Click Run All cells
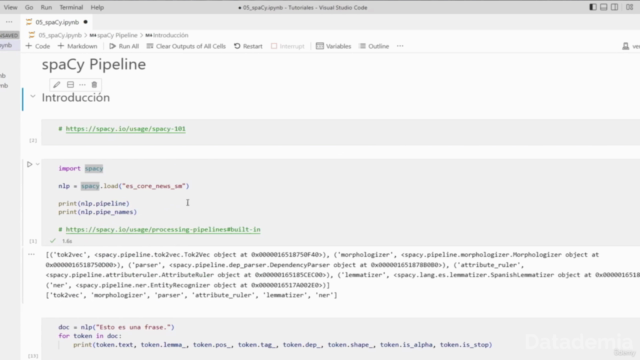640x360 pixels. coord(124,46)
